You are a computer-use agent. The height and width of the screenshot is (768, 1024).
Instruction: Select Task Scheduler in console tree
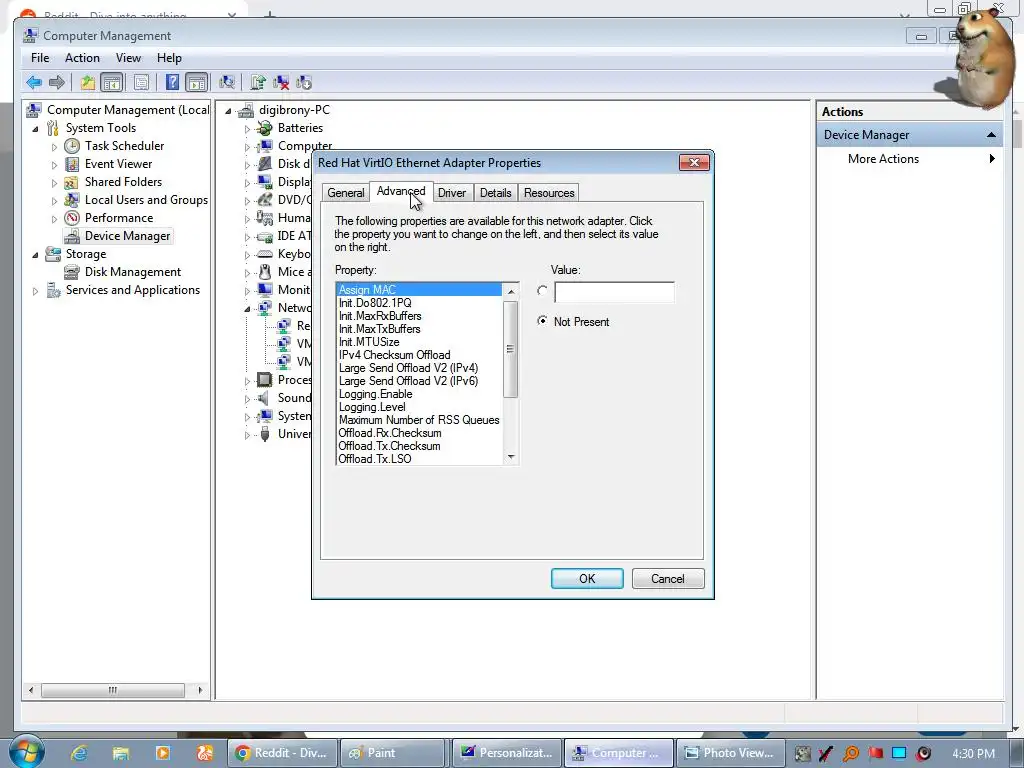124,146
